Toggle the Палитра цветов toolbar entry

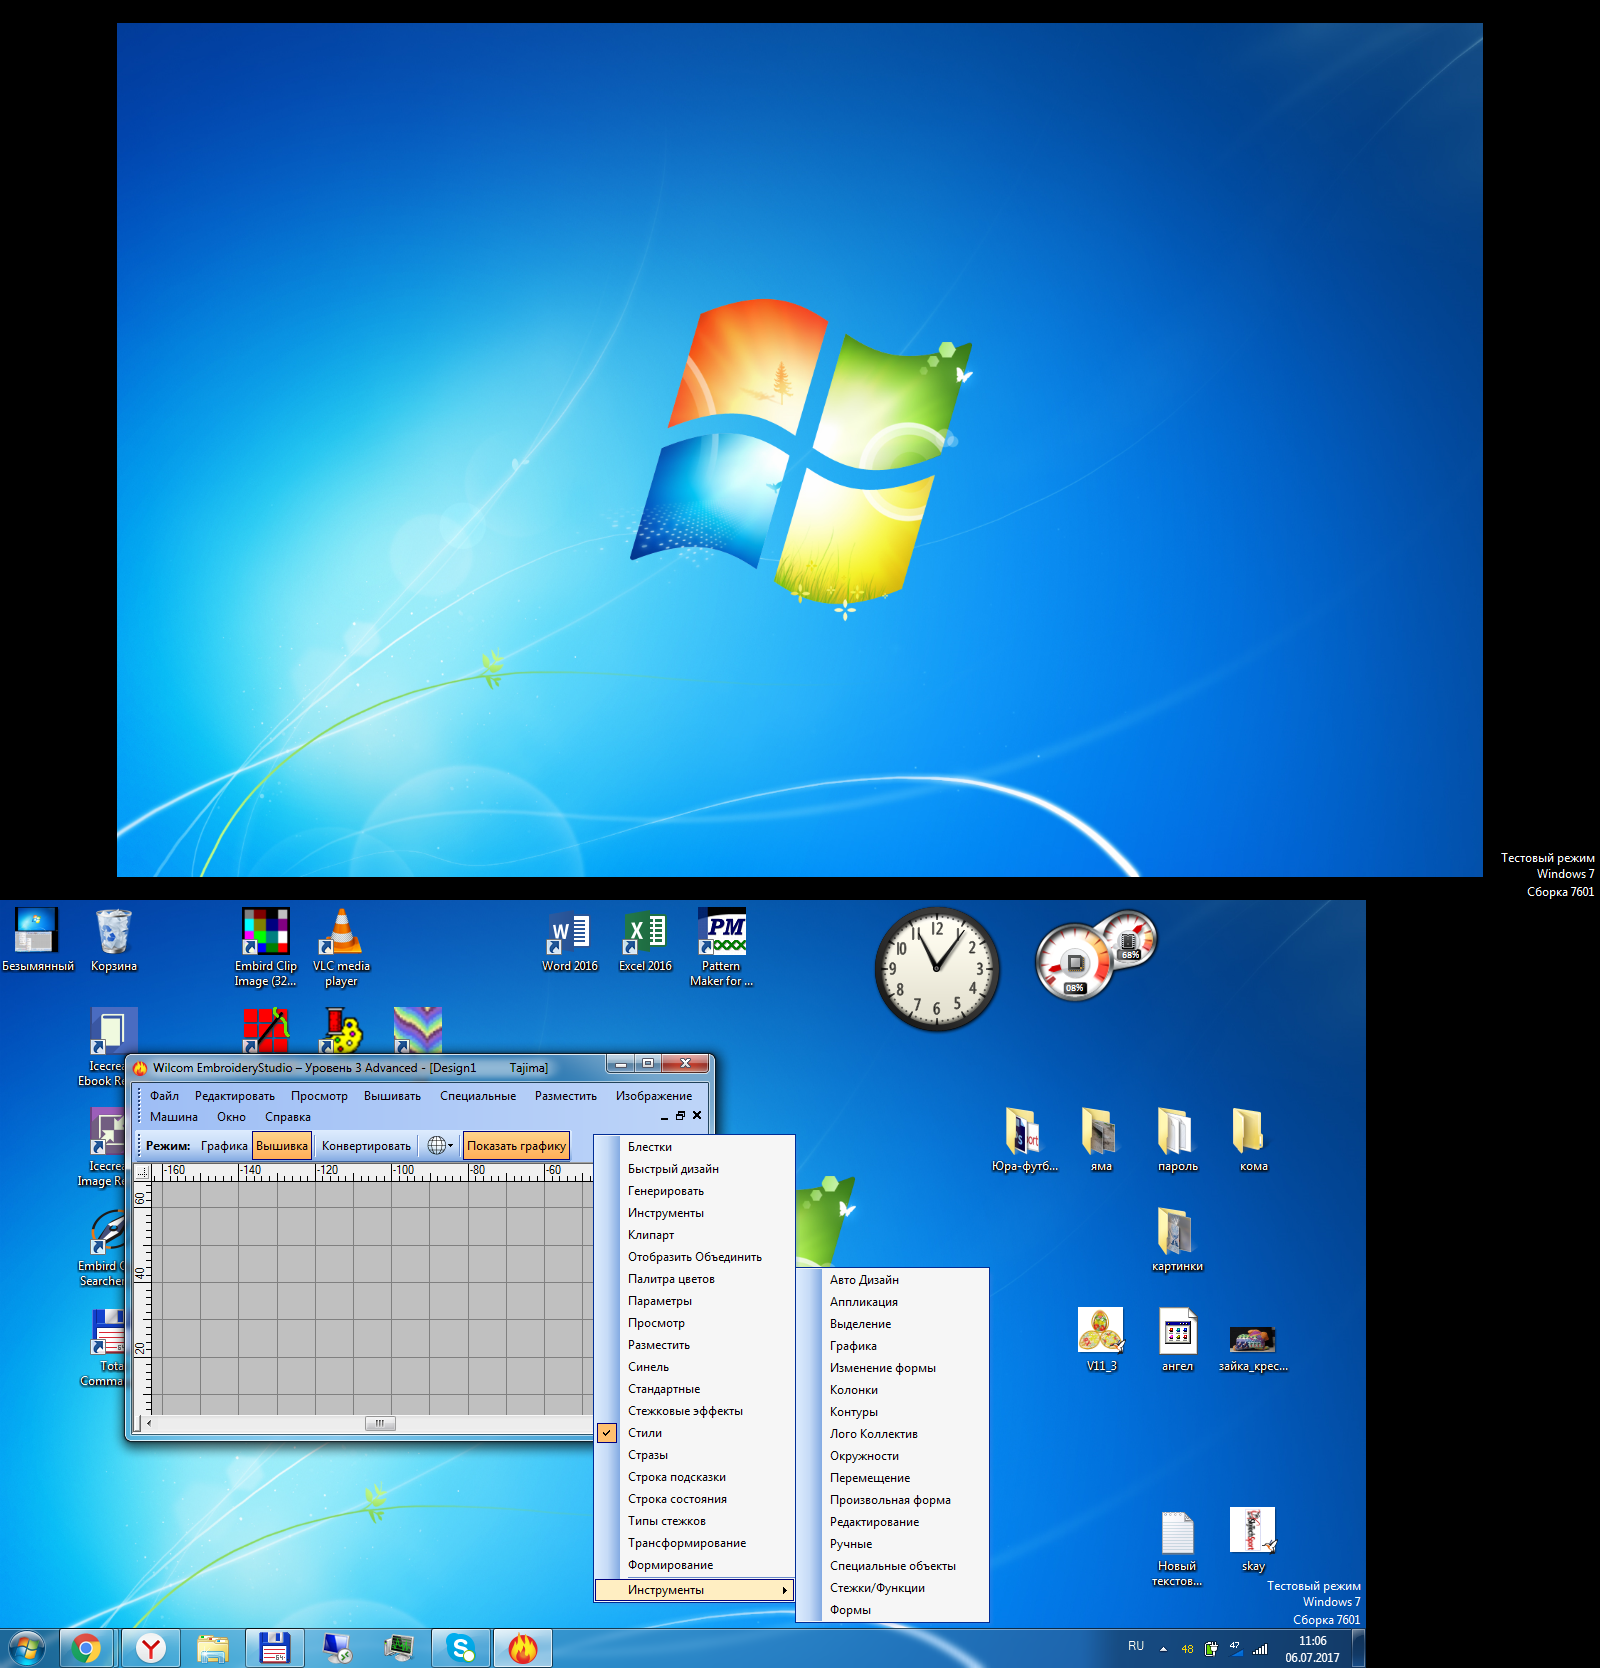pyautogui.click(x=695, y=1279)
